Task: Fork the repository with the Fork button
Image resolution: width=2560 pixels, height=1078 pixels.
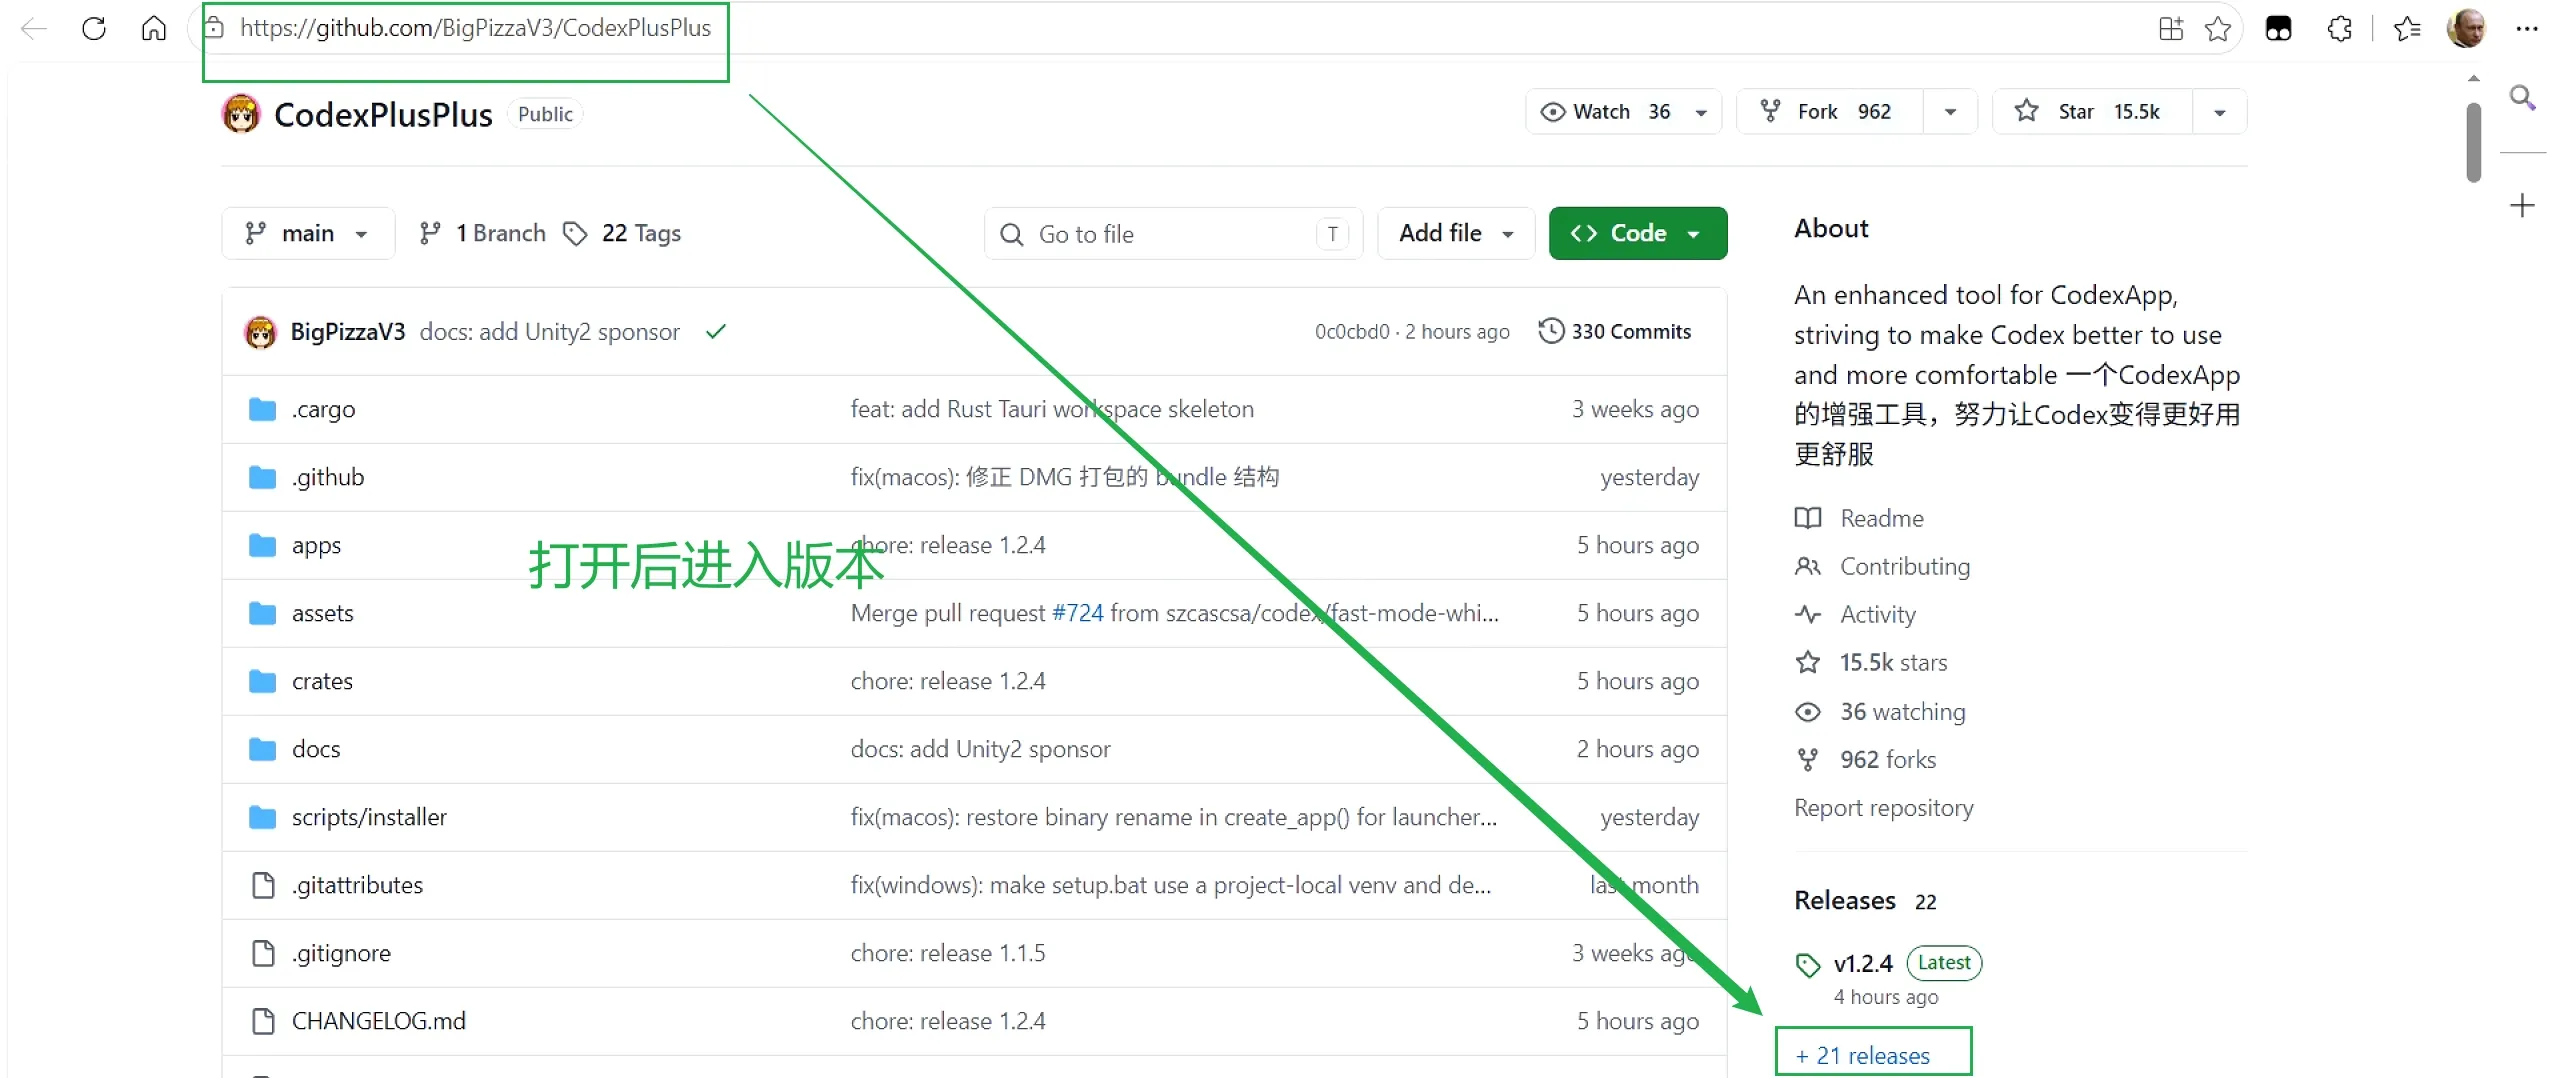Action: tap(1830, 112)
